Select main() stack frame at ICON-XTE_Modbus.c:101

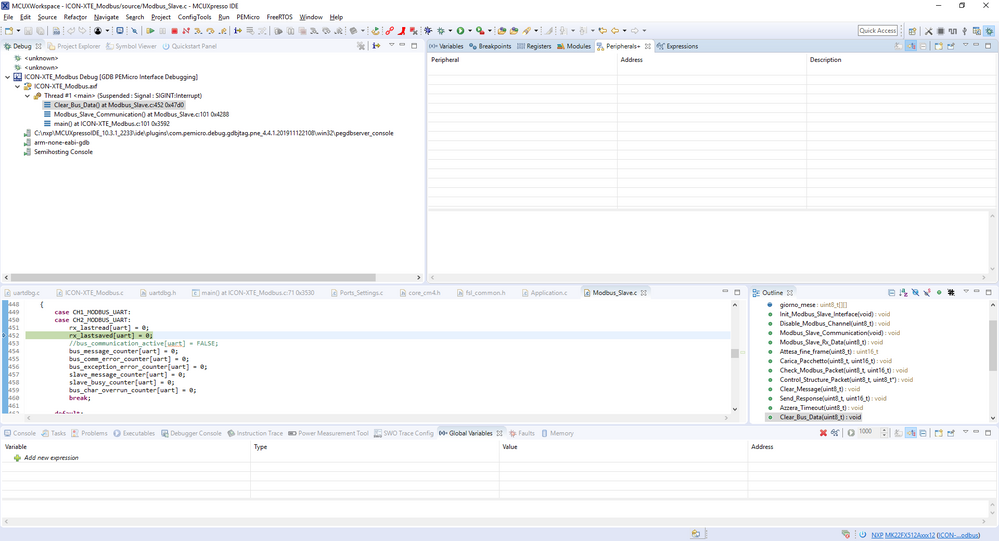point(111,124)
